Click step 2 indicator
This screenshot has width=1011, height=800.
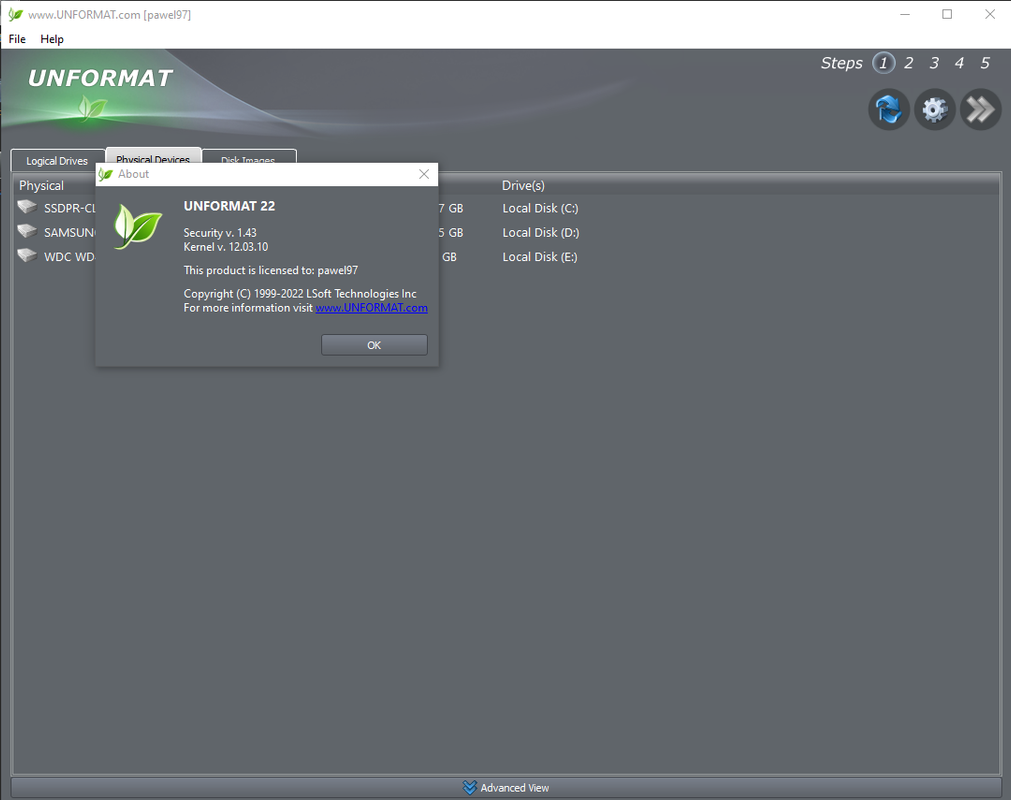[x=908, y=63]
